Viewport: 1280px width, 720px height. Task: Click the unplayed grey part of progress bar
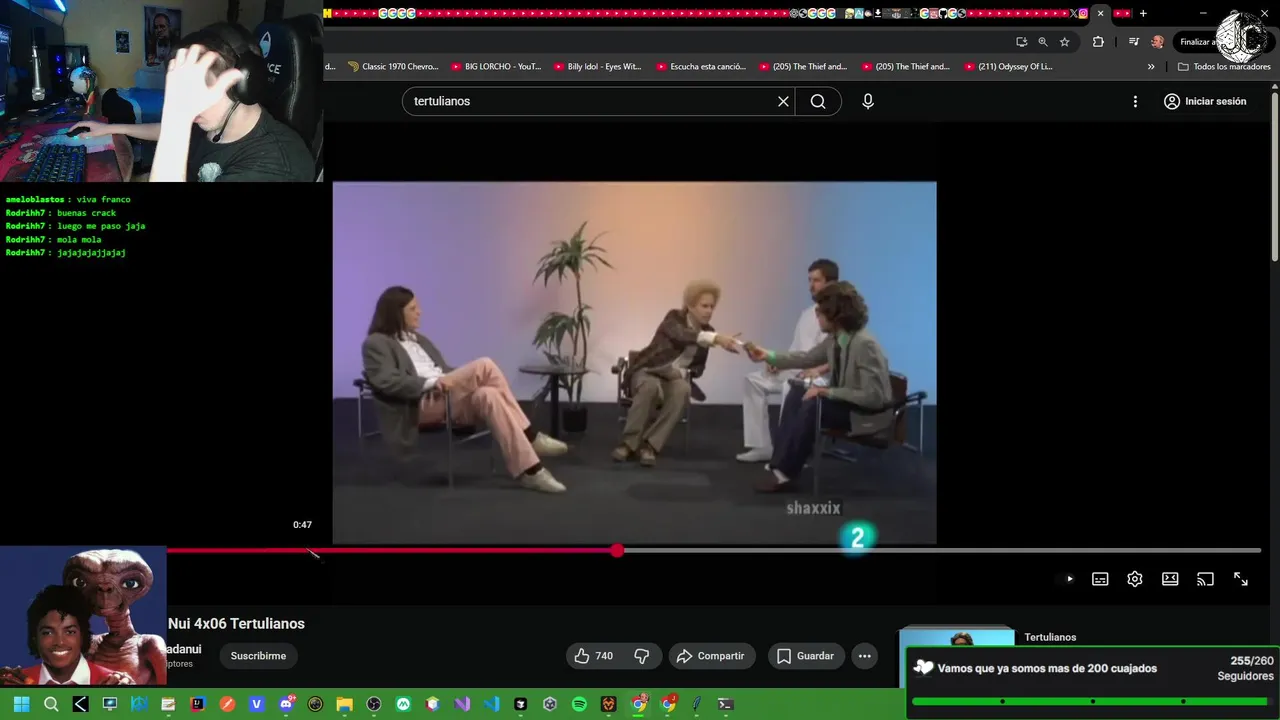(940, 551)
